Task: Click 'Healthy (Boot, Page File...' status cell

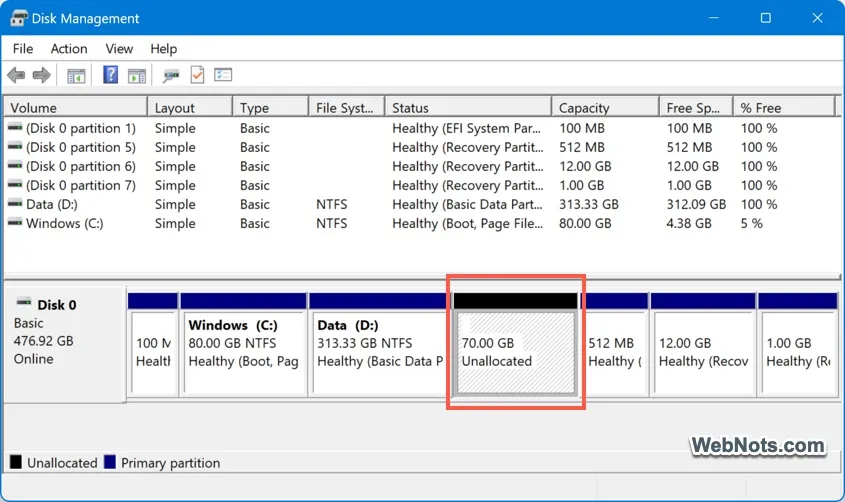Action: click(x=467, y=223)
